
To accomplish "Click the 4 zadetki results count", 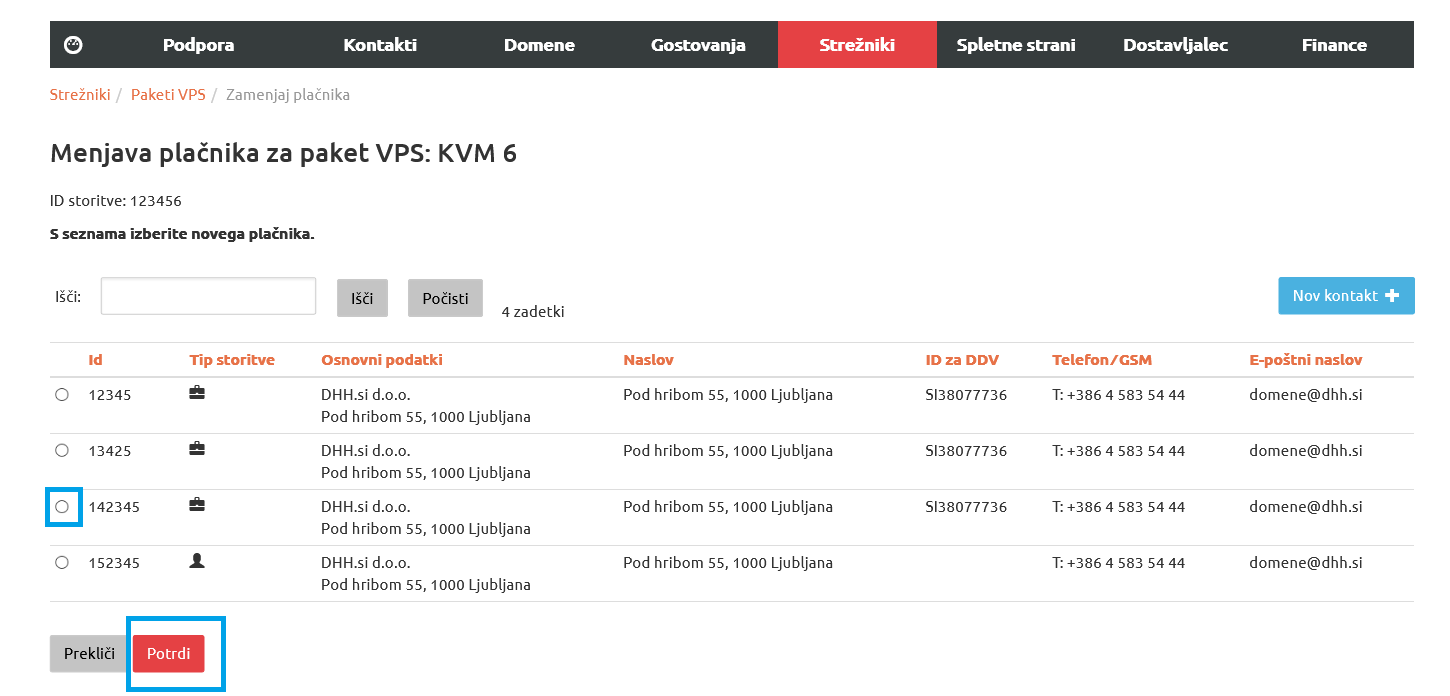I will coord(533,311).
